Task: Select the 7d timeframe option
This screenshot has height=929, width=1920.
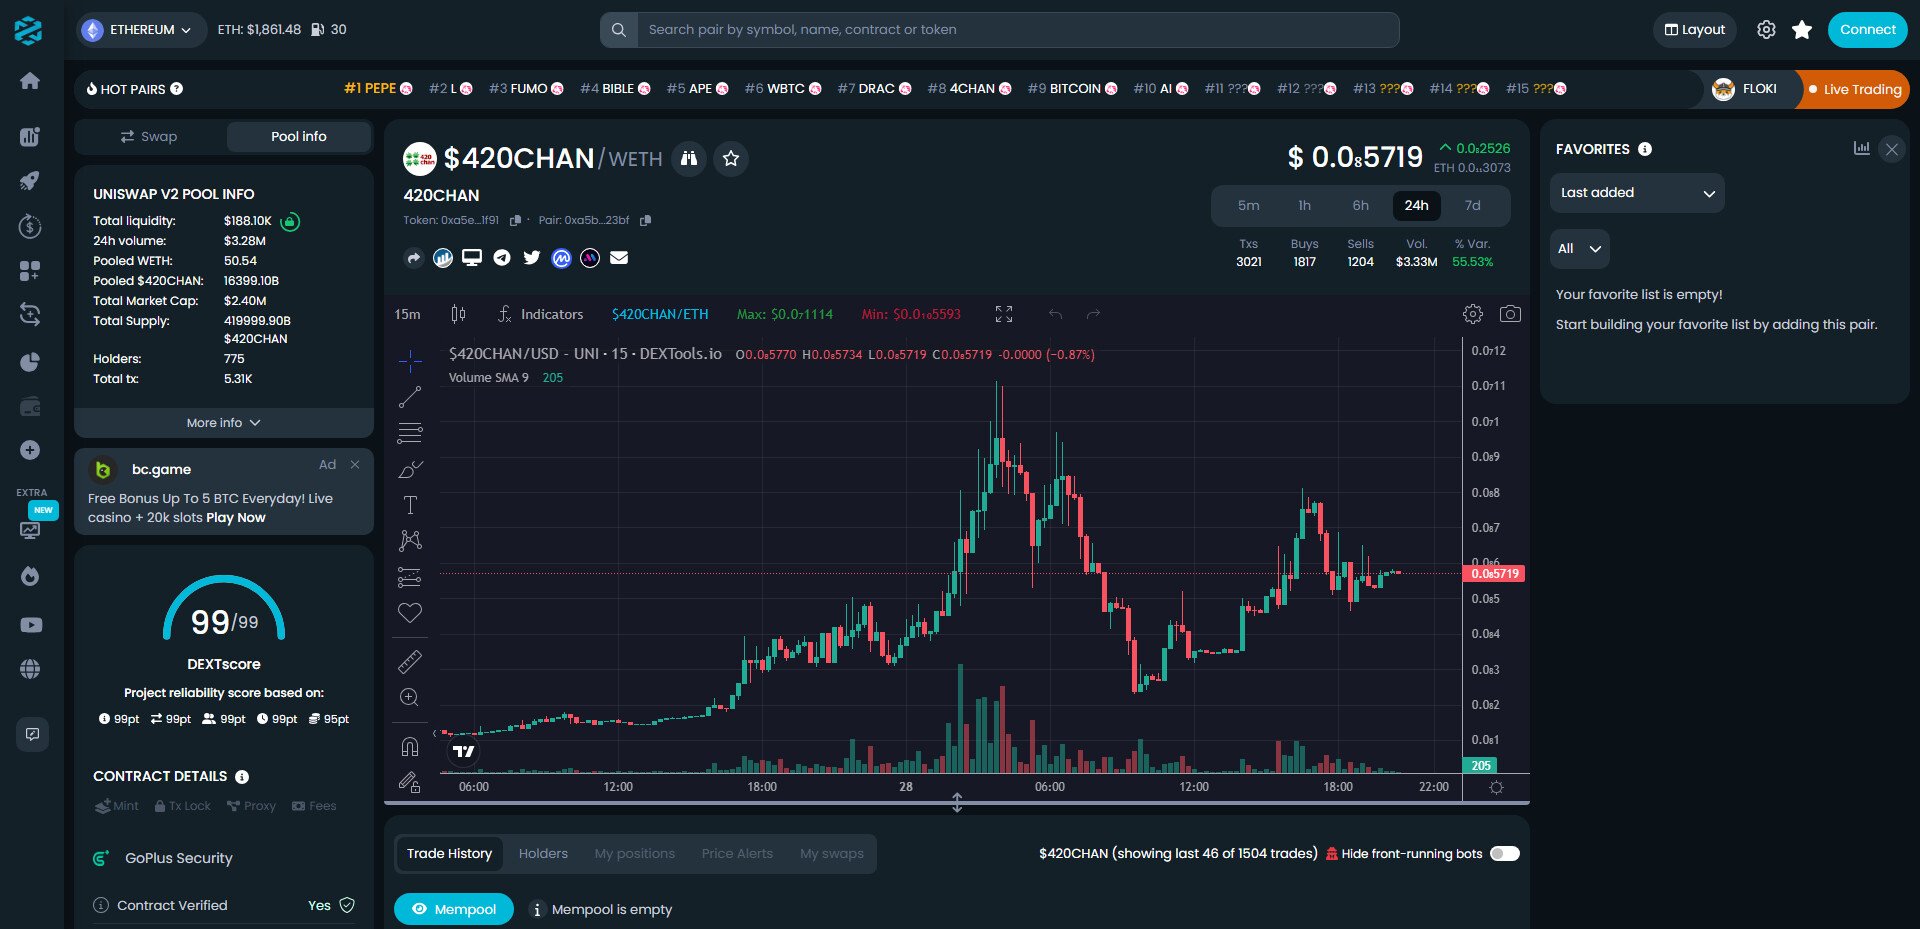Action: coord(1472,205)
